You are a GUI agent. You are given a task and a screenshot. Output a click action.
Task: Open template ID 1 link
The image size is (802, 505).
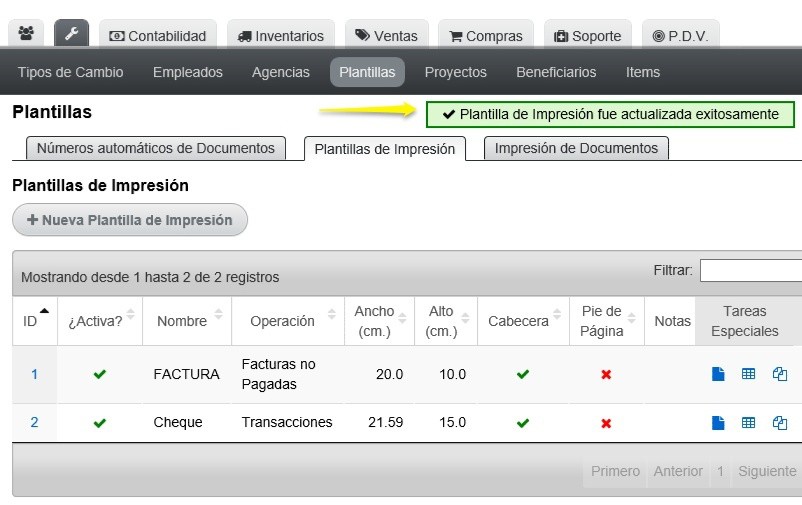pos(34,374)
